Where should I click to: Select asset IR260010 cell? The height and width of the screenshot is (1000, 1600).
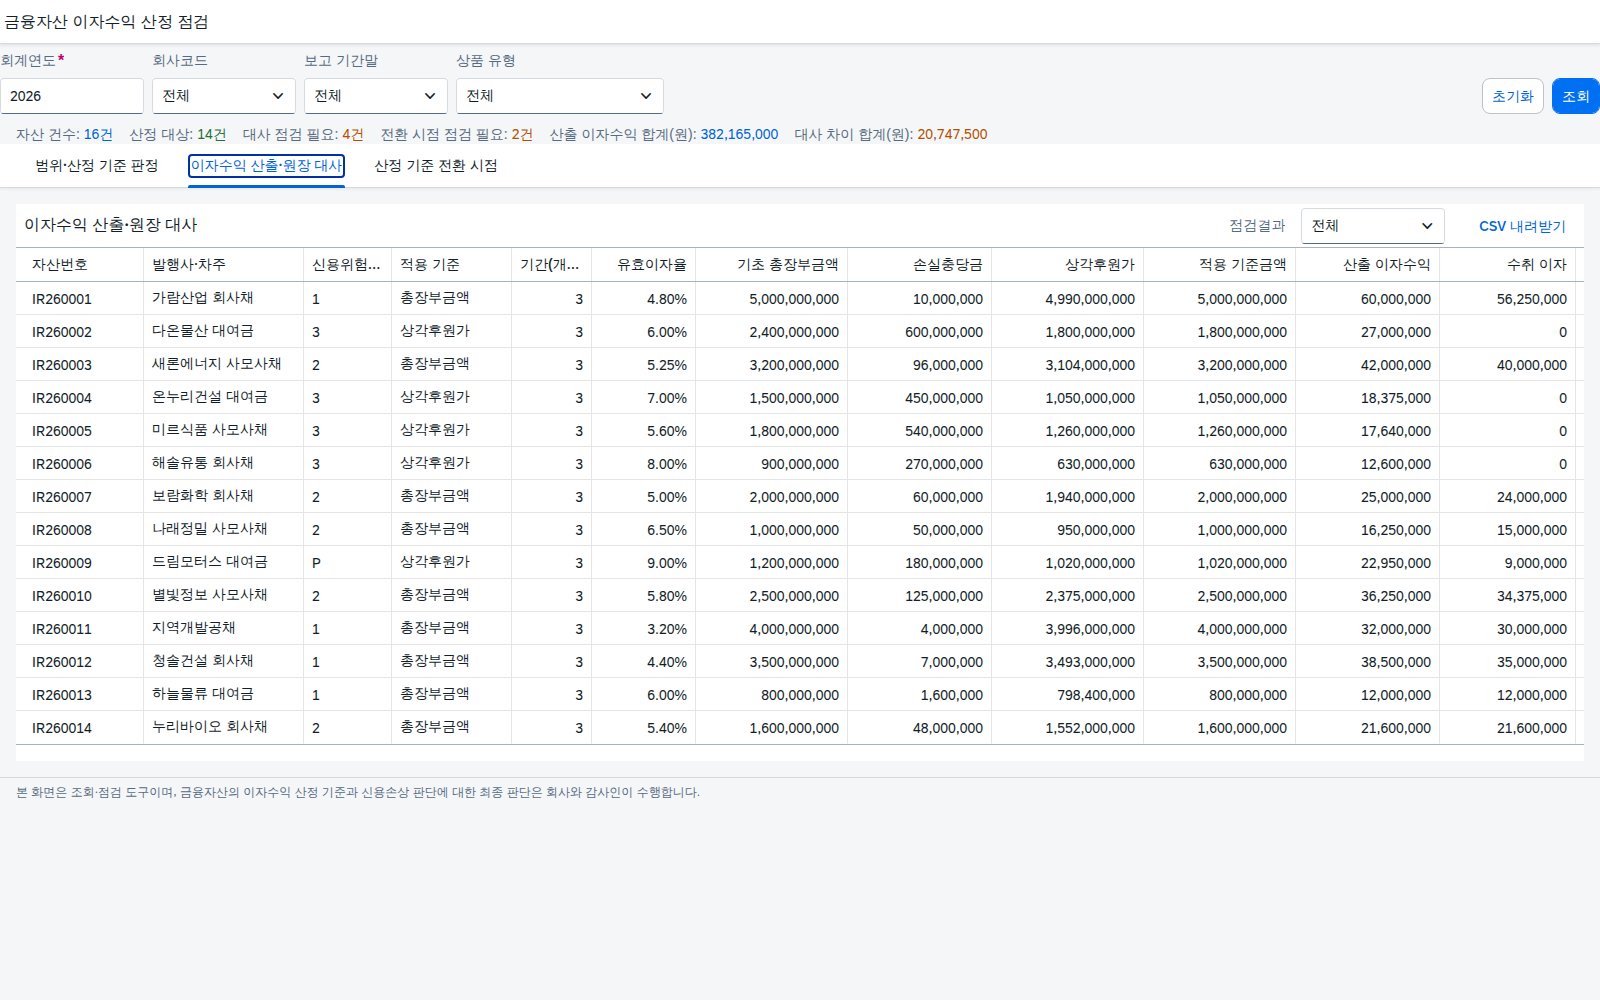(80, 596)
